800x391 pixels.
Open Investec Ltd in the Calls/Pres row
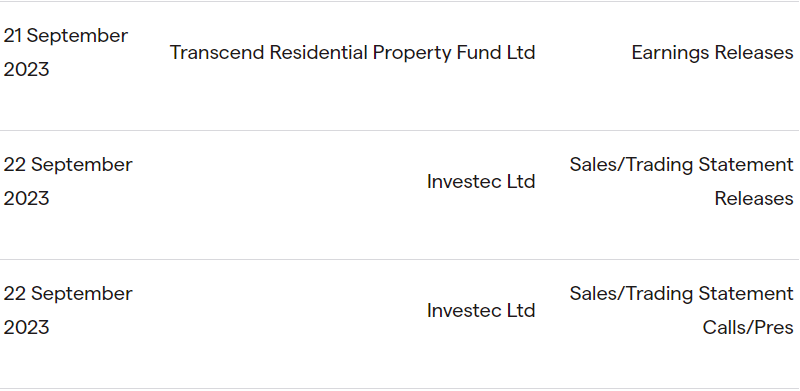coord(481,310)
